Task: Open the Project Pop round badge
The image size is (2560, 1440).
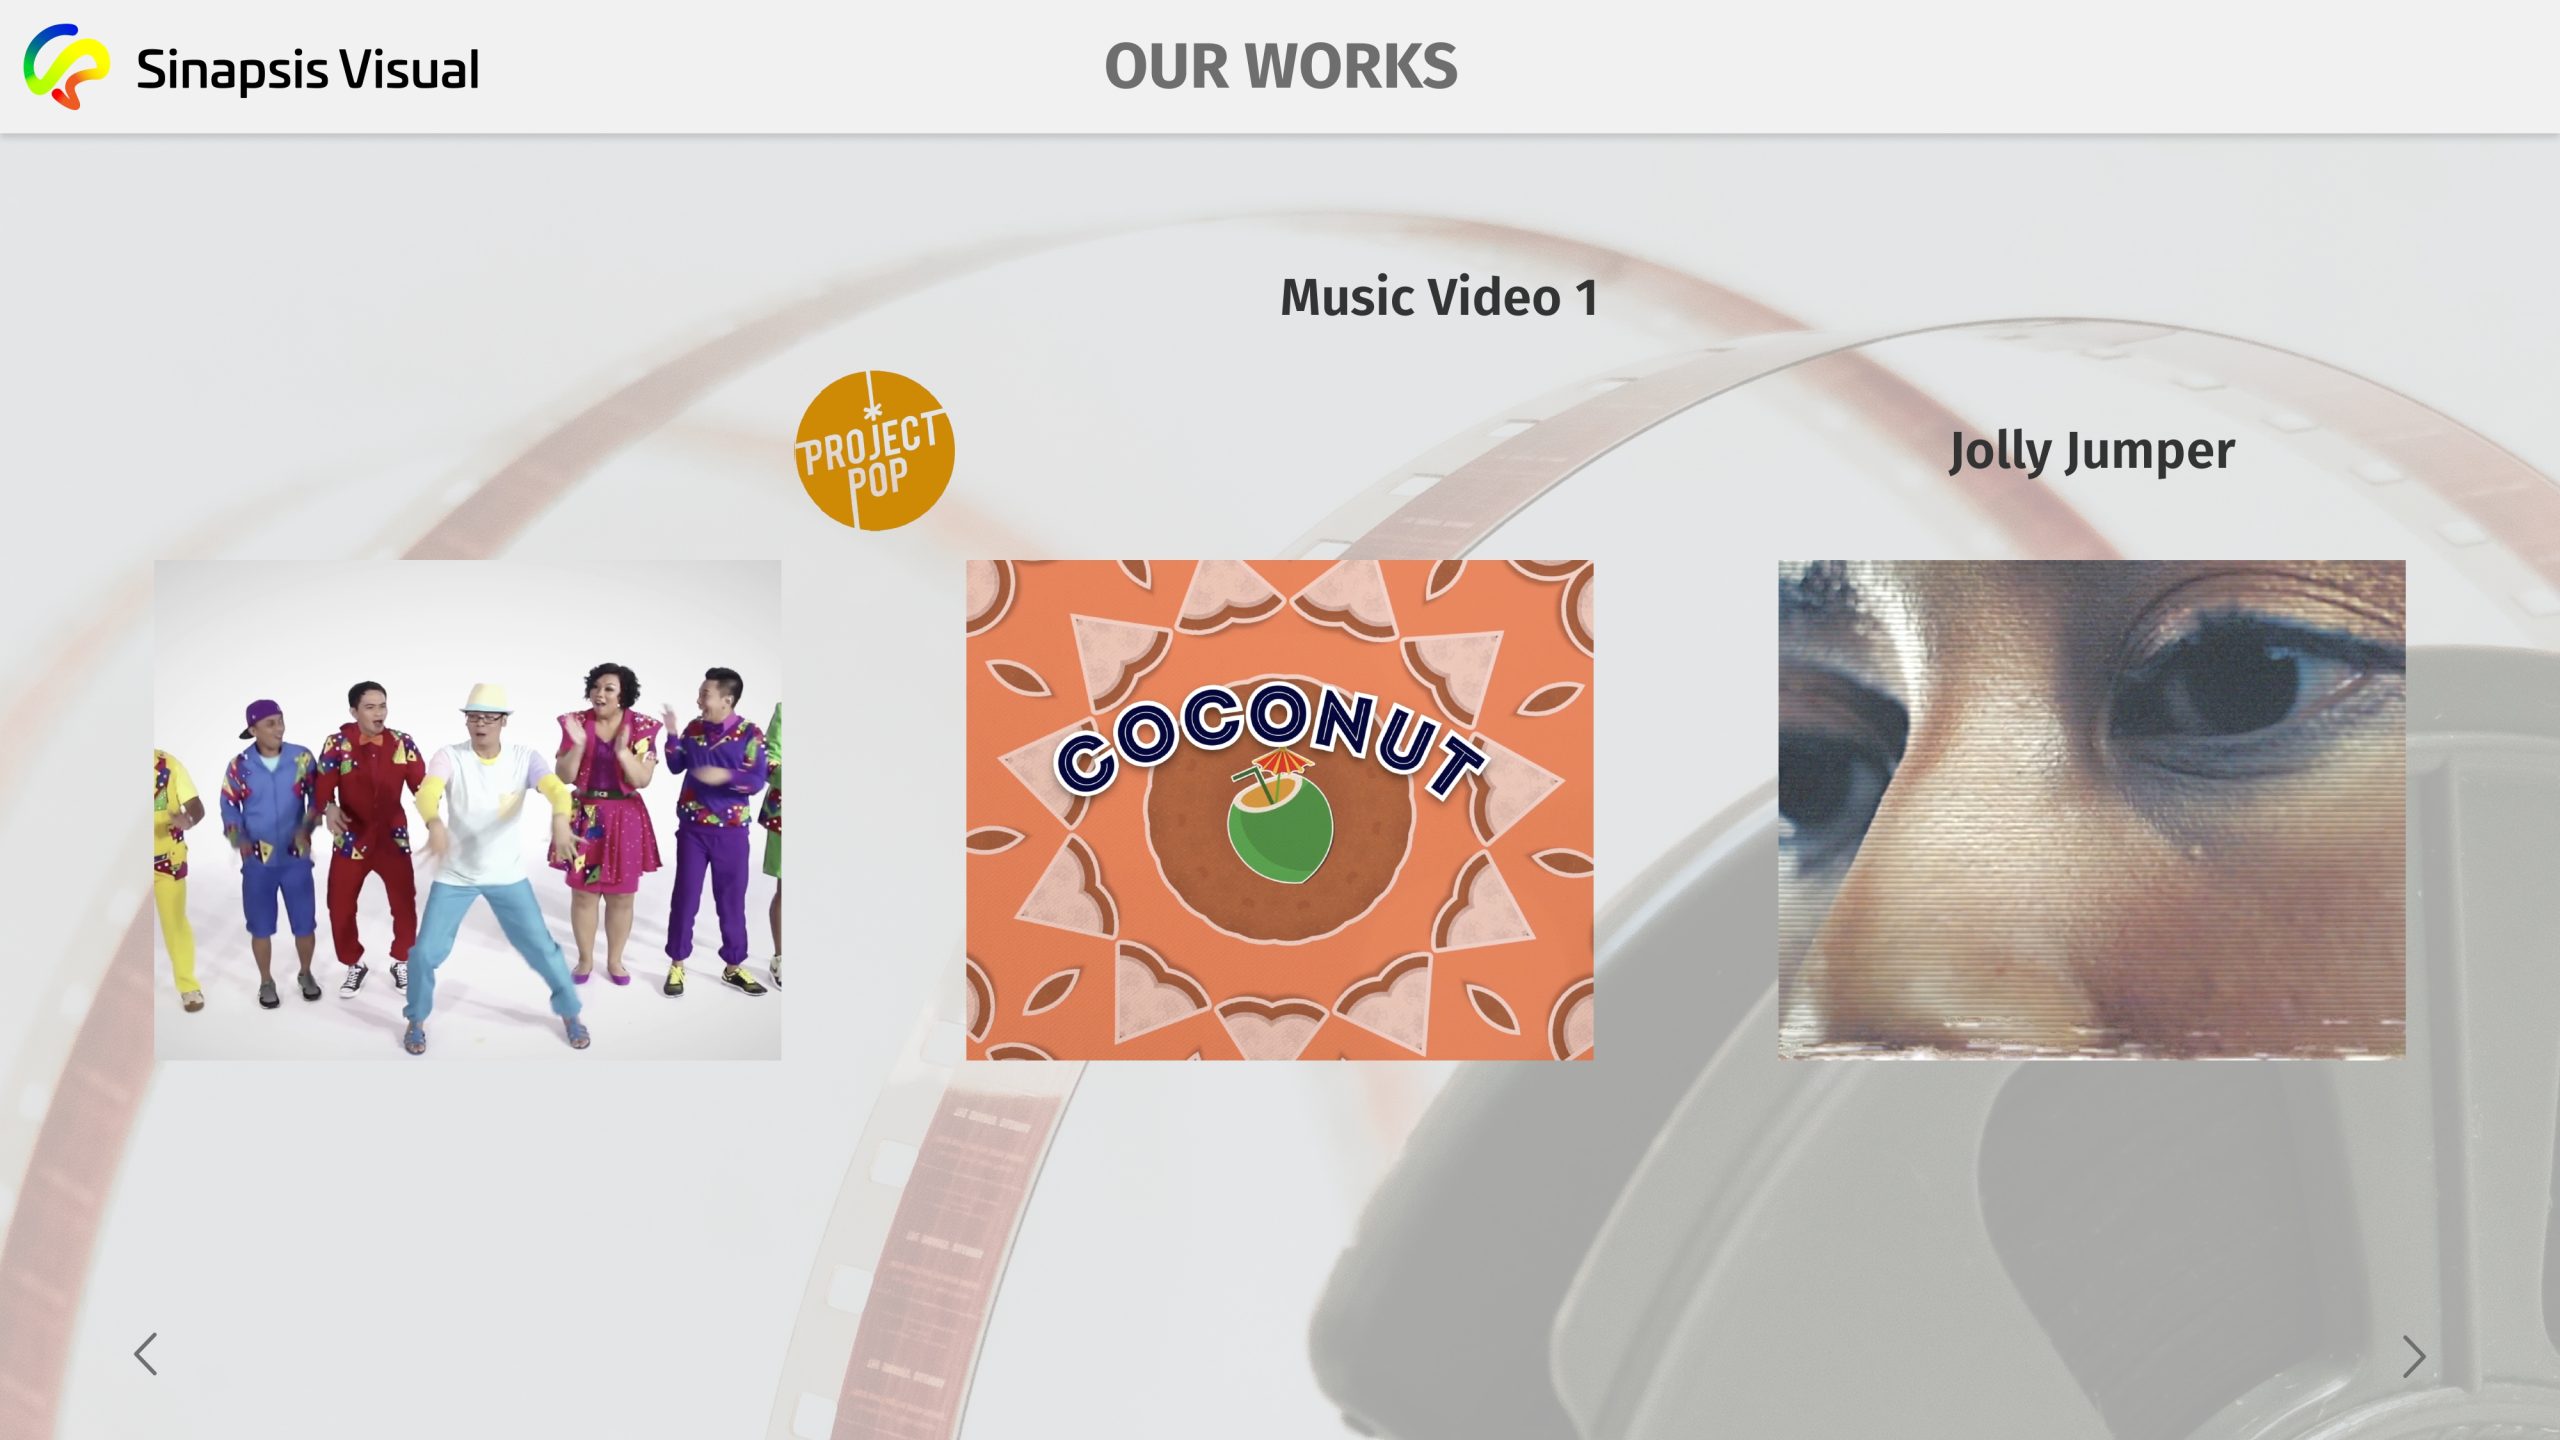Action: pyautogui.click(x=874, y=450)
